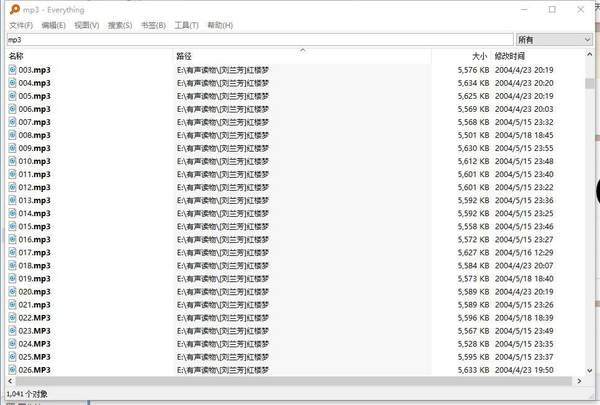The image size is (600, 405).
Task: Open the 文件(F) menu
Action: [x=20, y=24]
